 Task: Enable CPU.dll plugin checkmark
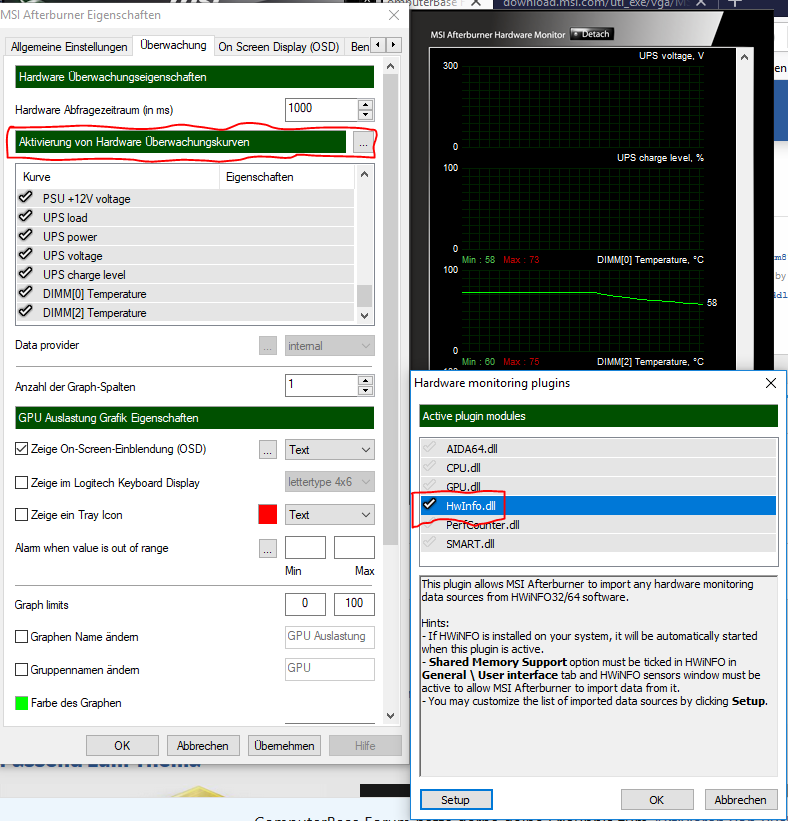(x=430, y=467)
